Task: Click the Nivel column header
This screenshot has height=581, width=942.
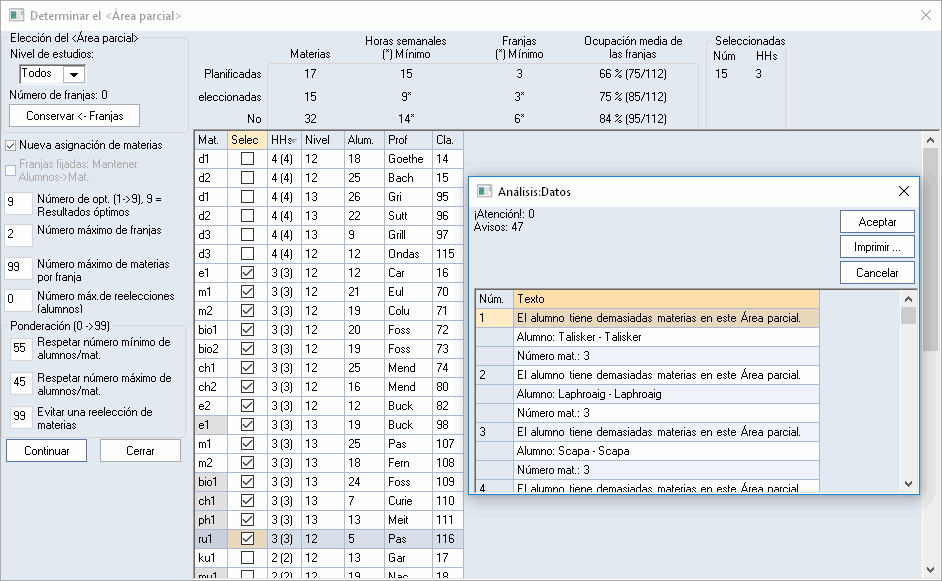Action: coord(323,140)
